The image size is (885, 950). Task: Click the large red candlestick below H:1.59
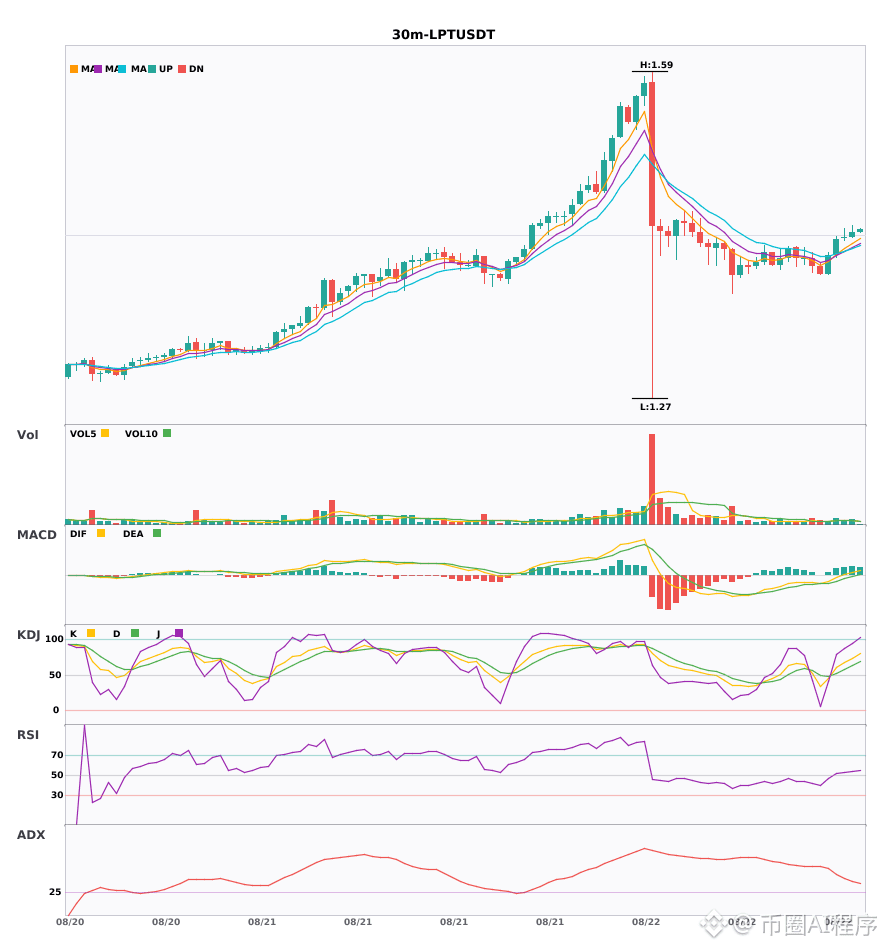pos(652,154)
